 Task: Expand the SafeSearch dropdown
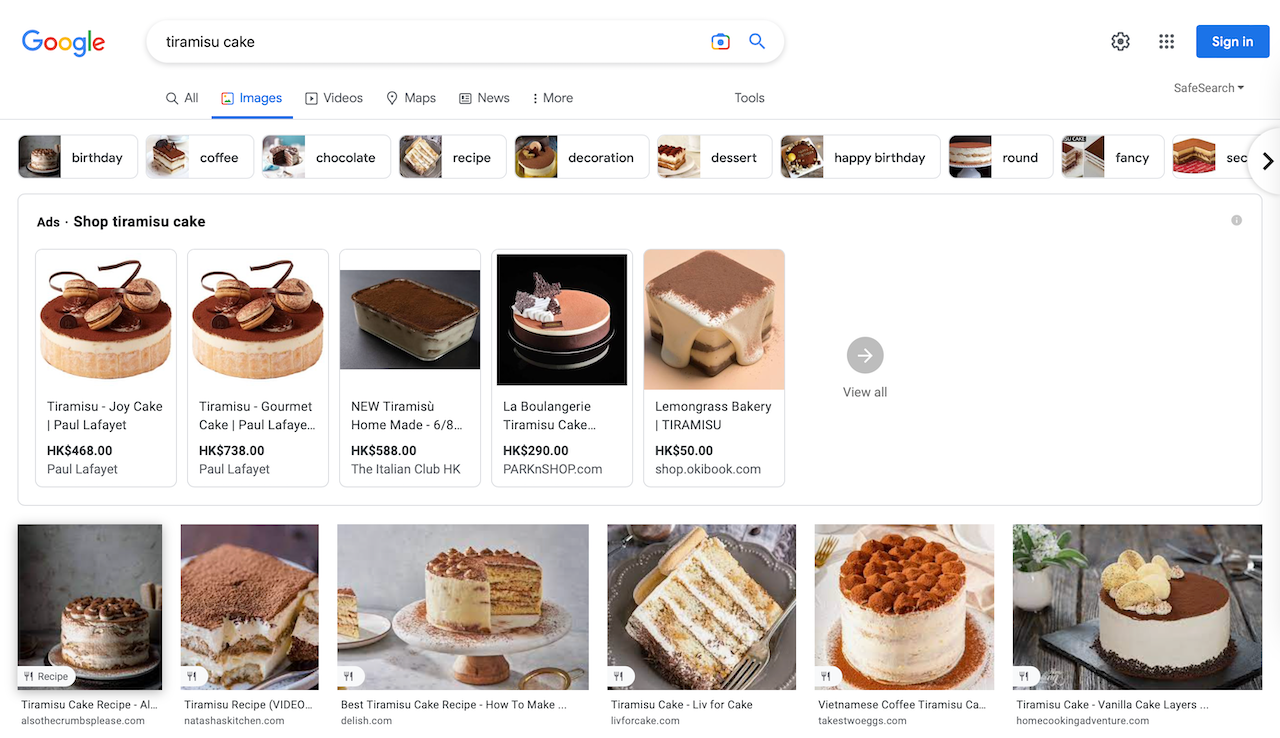1209,88
